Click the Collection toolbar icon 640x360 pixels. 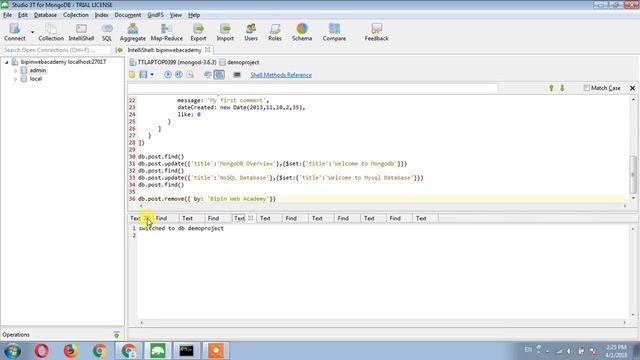(x=51, y=32)
